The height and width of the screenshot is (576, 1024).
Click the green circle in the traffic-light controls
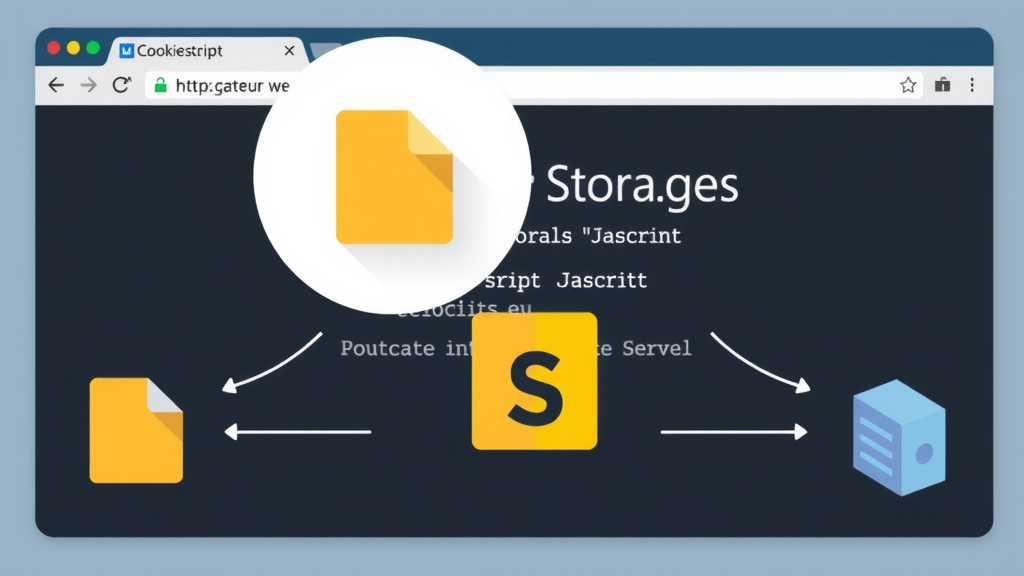92,47
